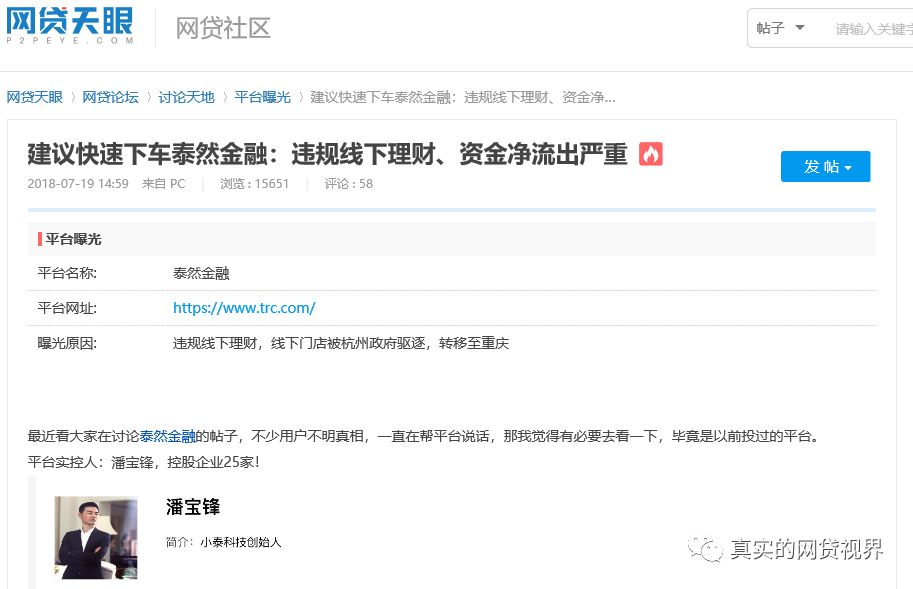Expand the 发帖 button dropdown
913x589 pixels.
(848, 167)
